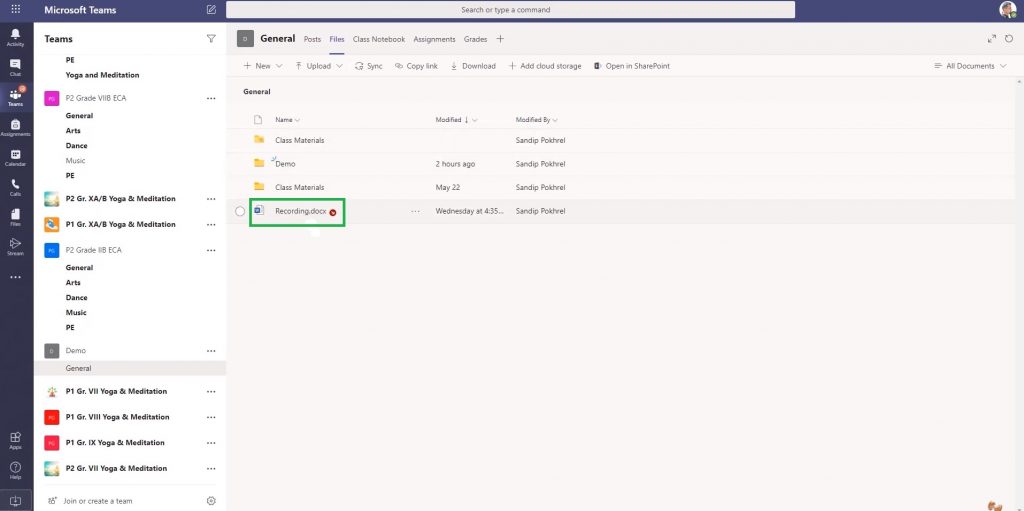This screenshot has height=511, width=1024.
Task: Open Stream in the left rail
Action: point(16,247)
